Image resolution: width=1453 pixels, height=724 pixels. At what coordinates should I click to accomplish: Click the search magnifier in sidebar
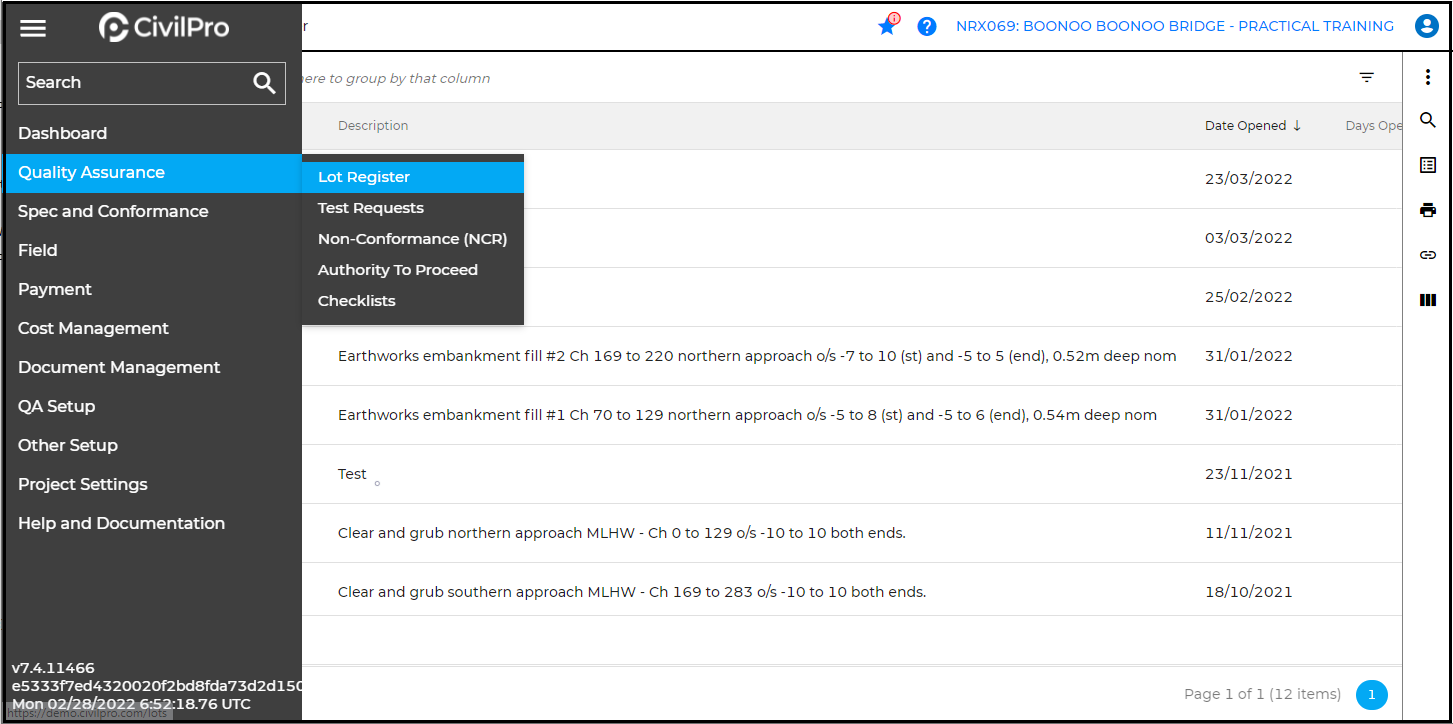(x=264, y=83)
